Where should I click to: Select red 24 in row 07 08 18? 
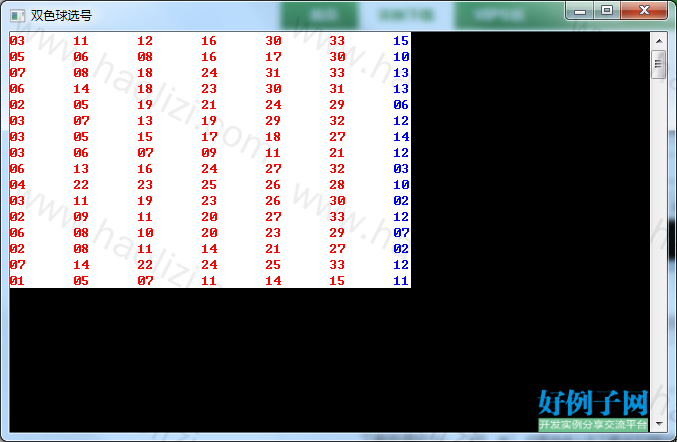tap(209, 73)
